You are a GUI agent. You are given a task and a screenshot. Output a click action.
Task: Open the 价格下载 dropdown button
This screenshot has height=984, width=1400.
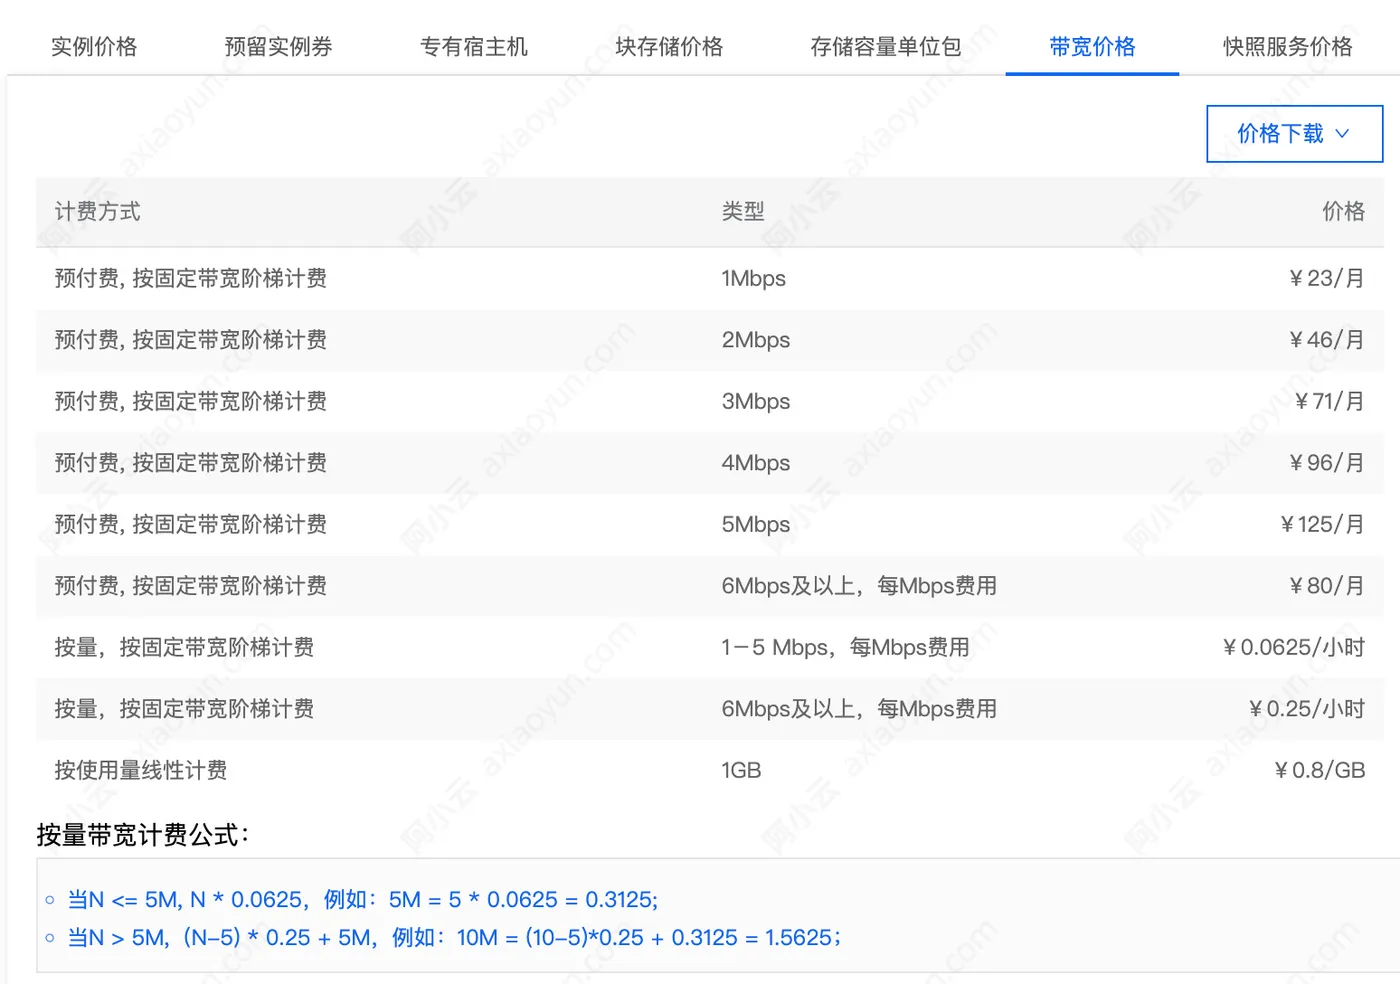[x=1294, y=134]
